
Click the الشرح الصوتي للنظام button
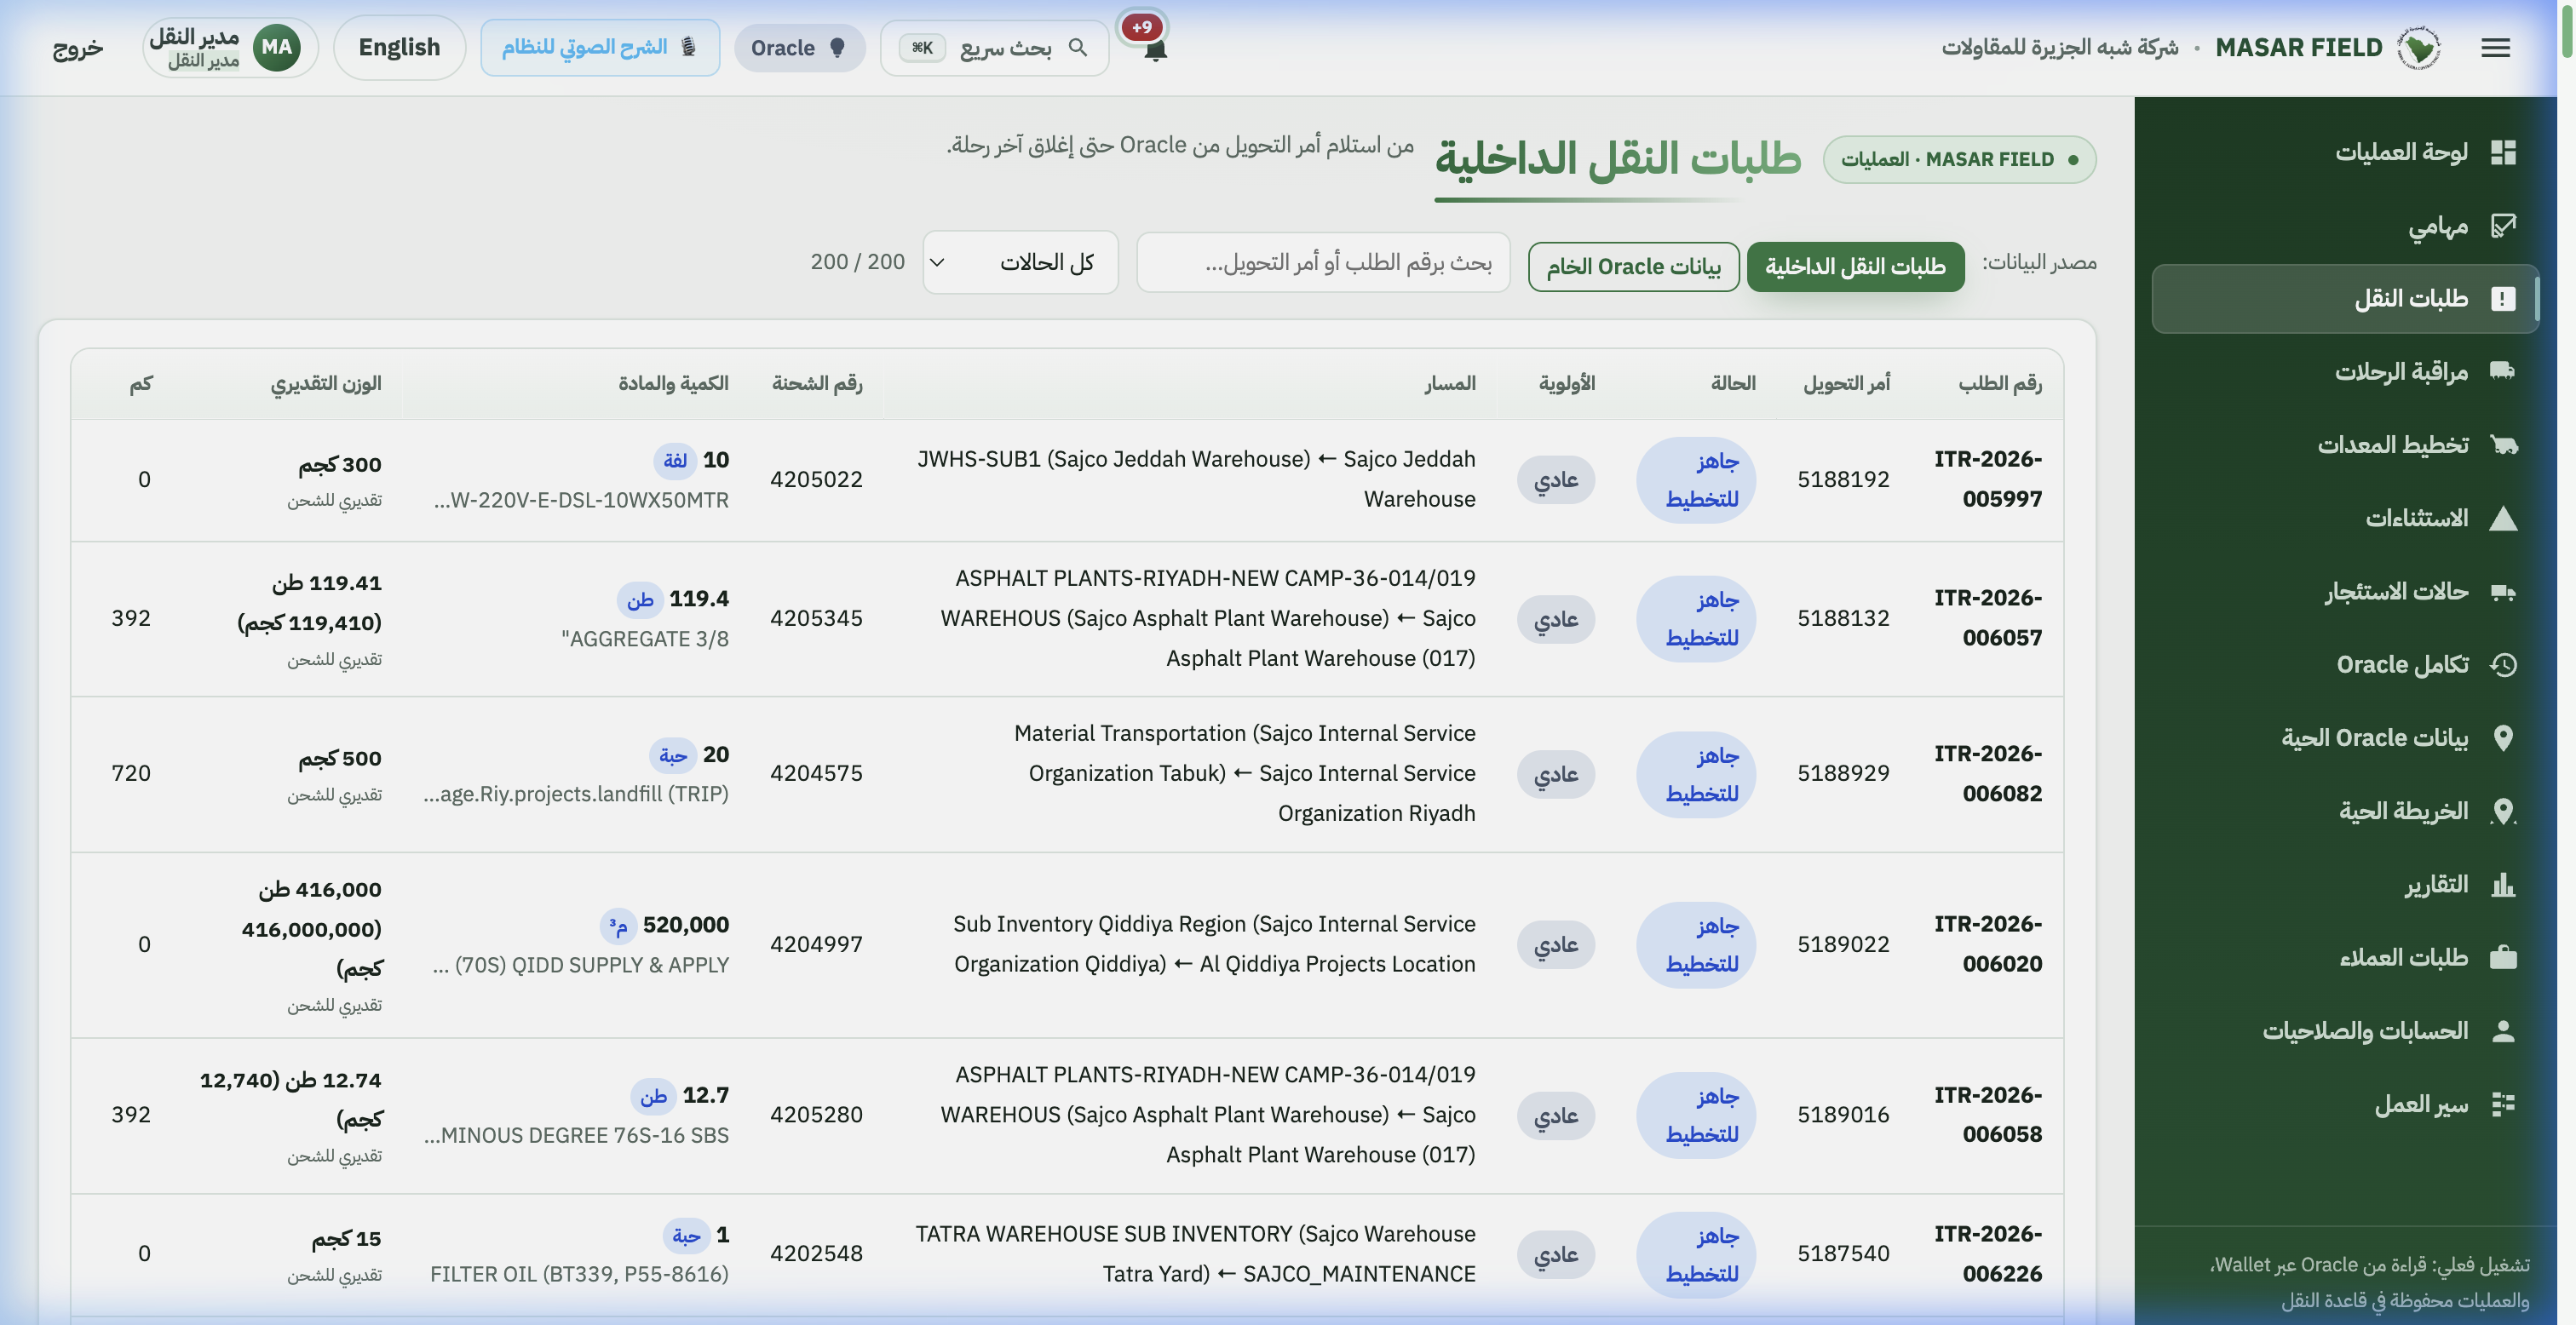click(600, 47)
